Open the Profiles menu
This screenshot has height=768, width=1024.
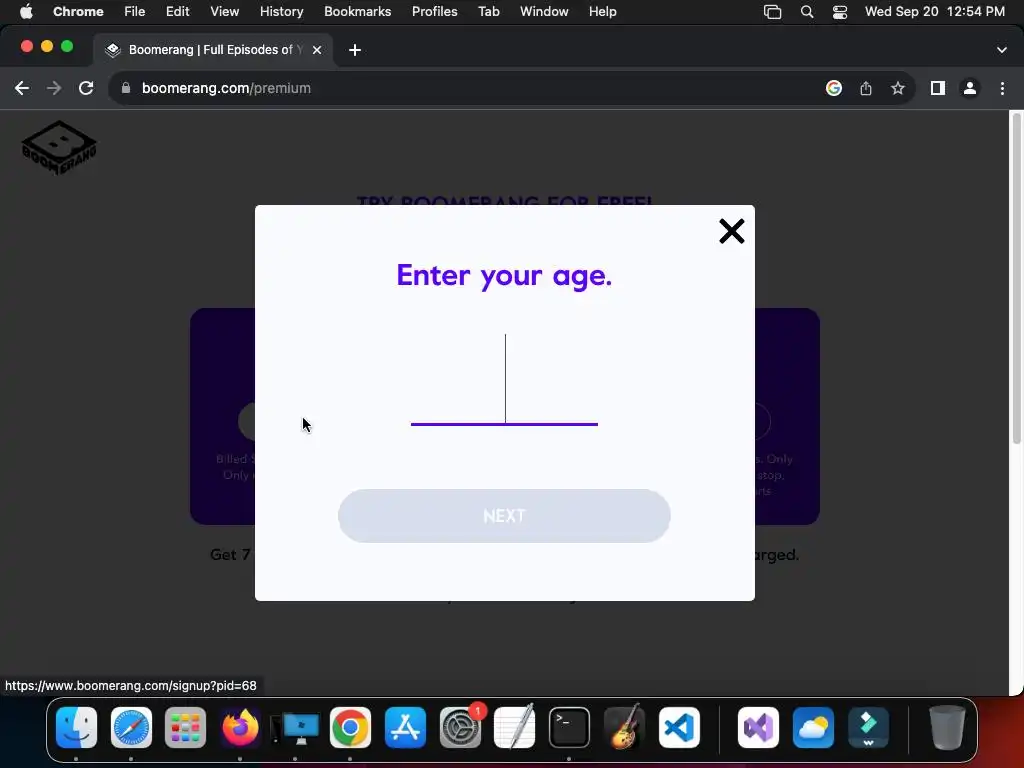[434, 12]
